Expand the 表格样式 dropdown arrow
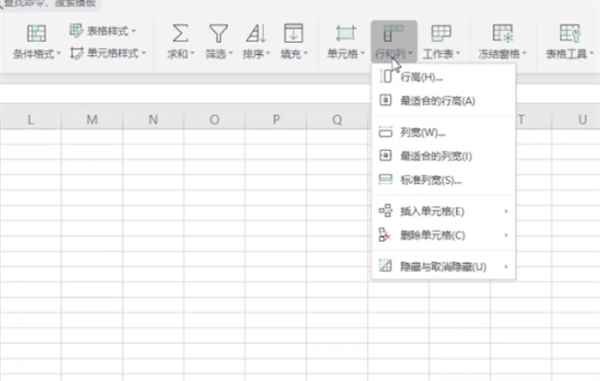The image size is (600, 381). (x=134, y=31)
